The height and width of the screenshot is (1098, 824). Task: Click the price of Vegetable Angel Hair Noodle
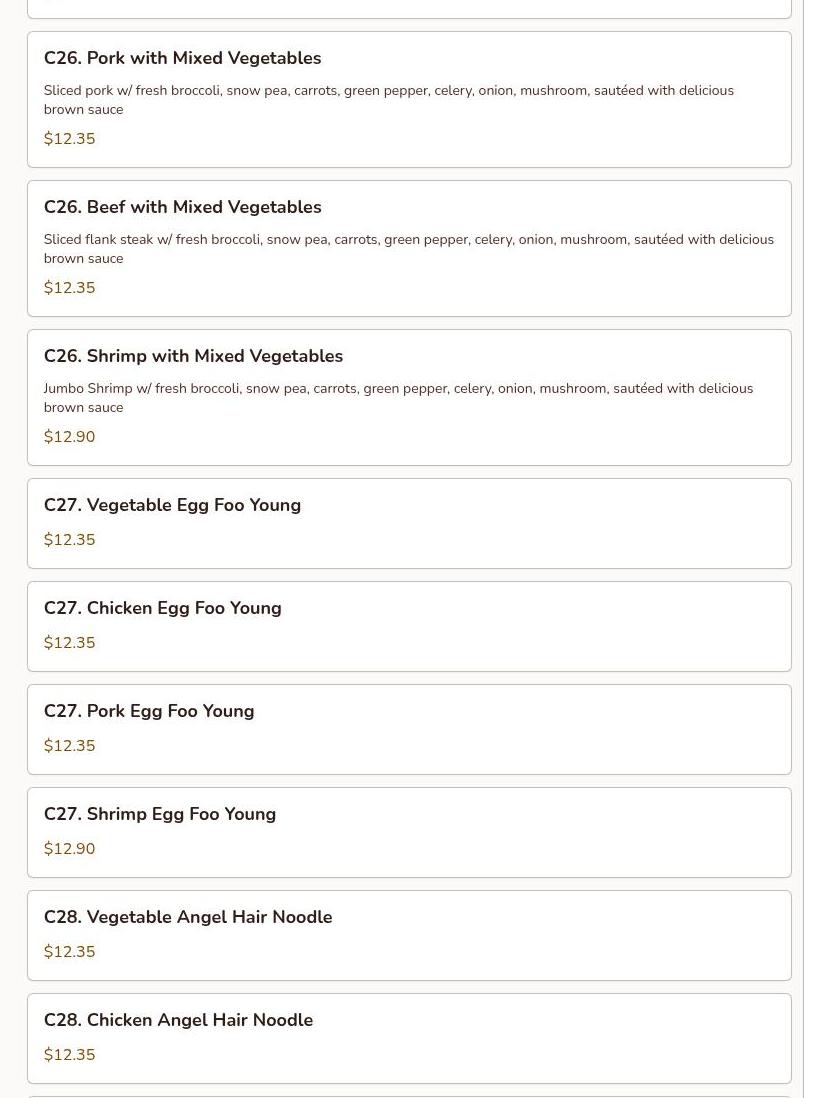coord(70,952)
